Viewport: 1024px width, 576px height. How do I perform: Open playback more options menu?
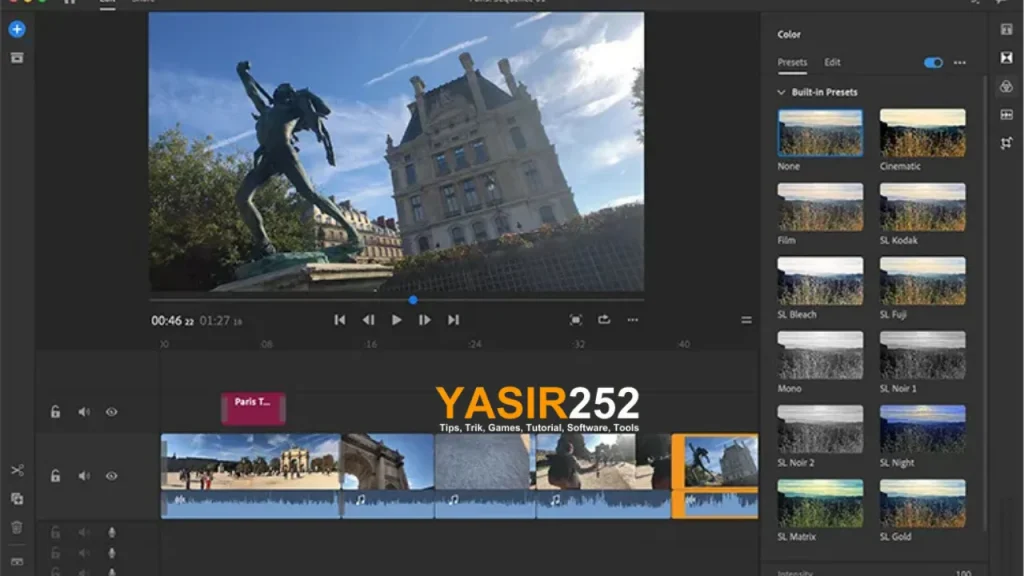(x=633, y=320)
